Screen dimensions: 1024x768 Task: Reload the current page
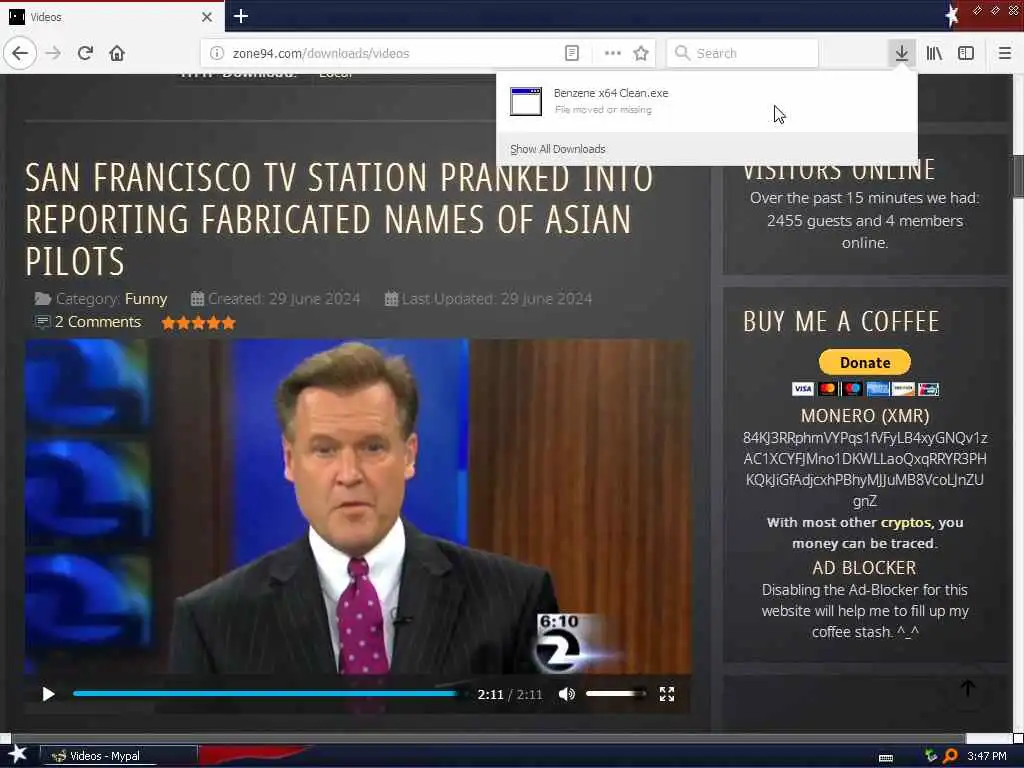pos(85,53)
